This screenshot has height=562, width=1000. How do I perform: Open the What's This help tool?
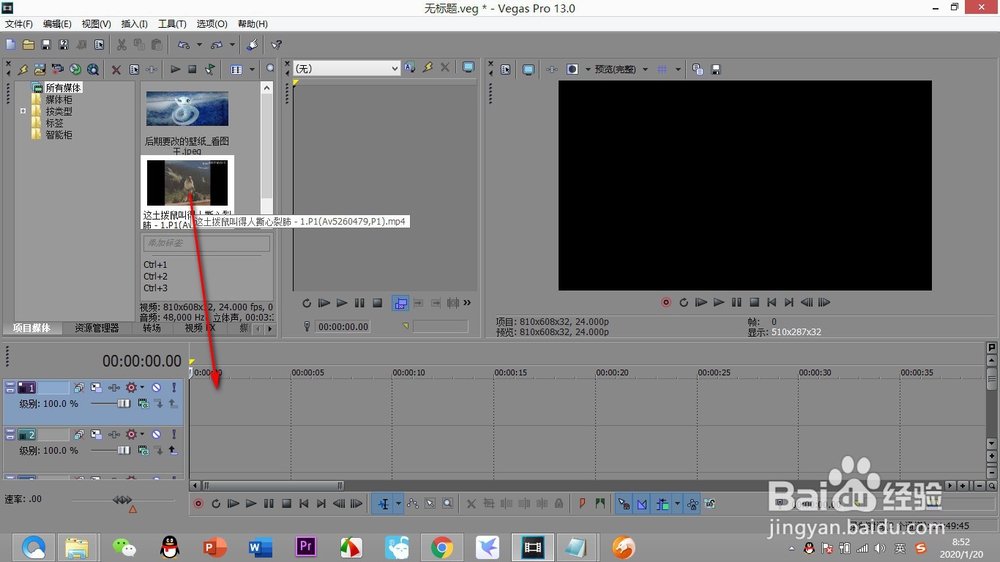pos(276,45)
